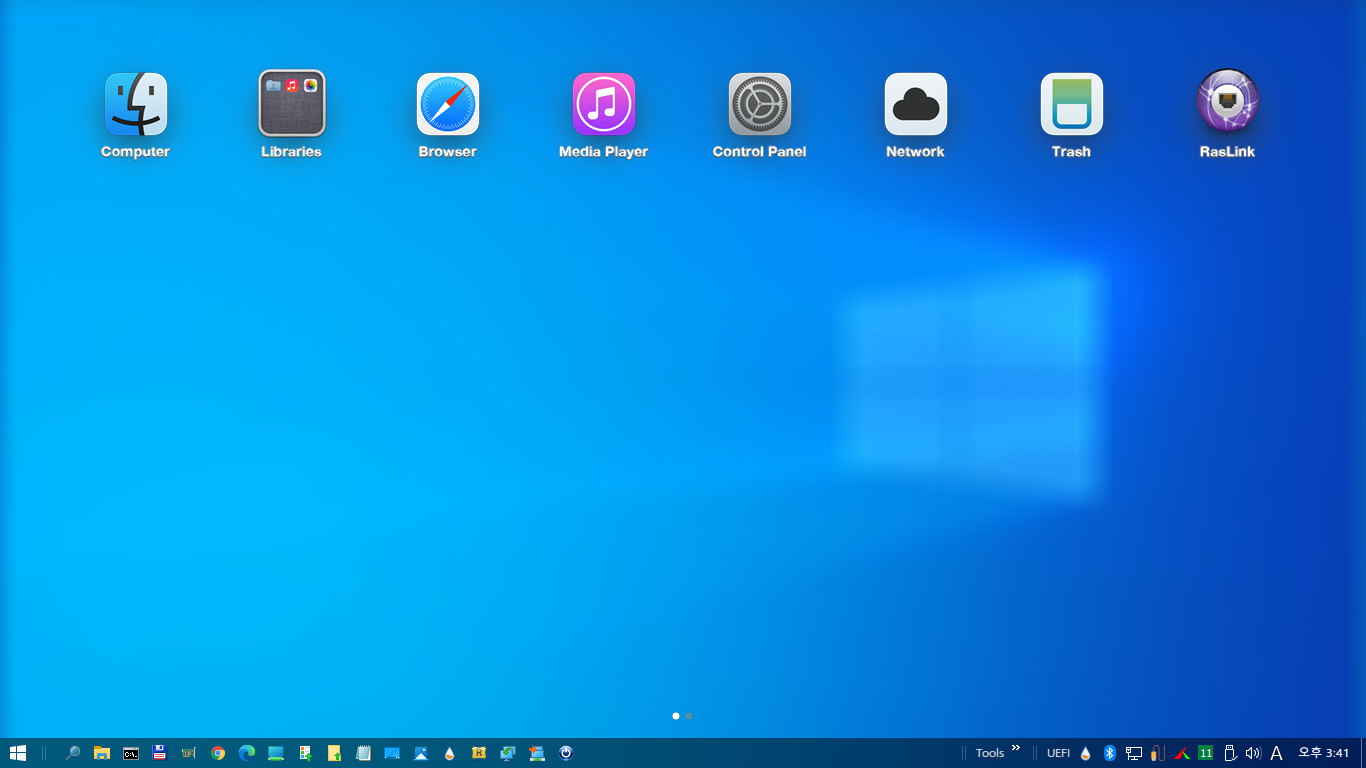Click the thermometer cable tray icon
The width and height of the screenshot is (1366, 768).
pos(1158,753)
